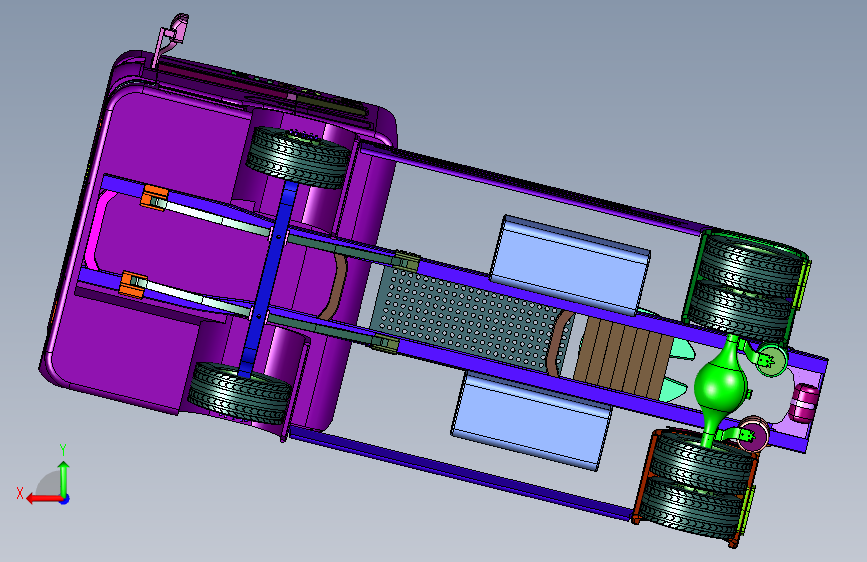Viewport: 867px width, 562px height.
Task: Click the red X axis arrow of the triad
Action: tap(43, 499)
